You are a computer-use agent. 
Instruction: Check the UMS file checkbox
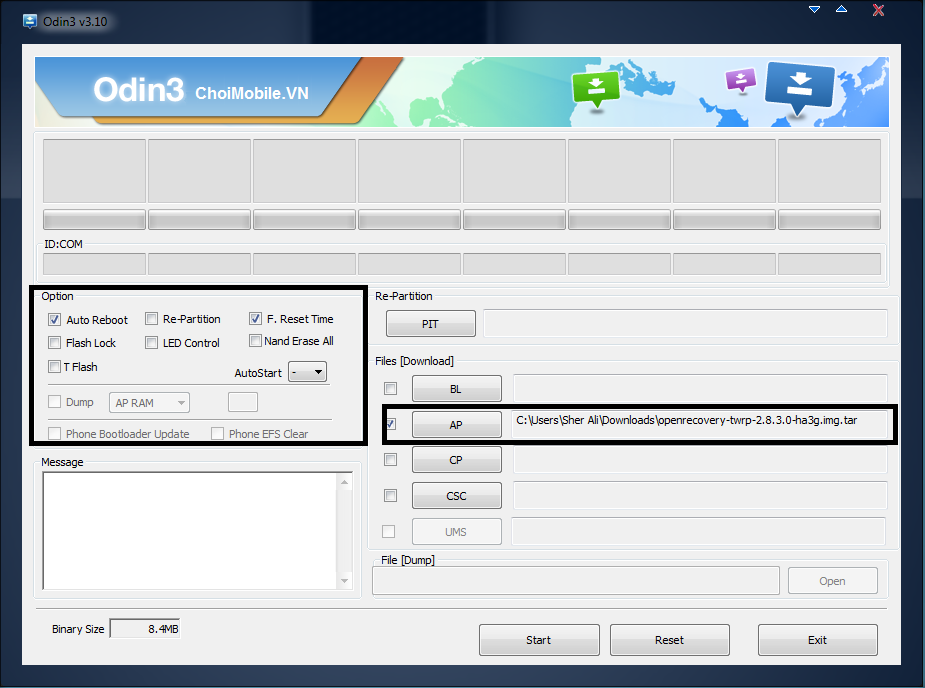pos(389,532)
